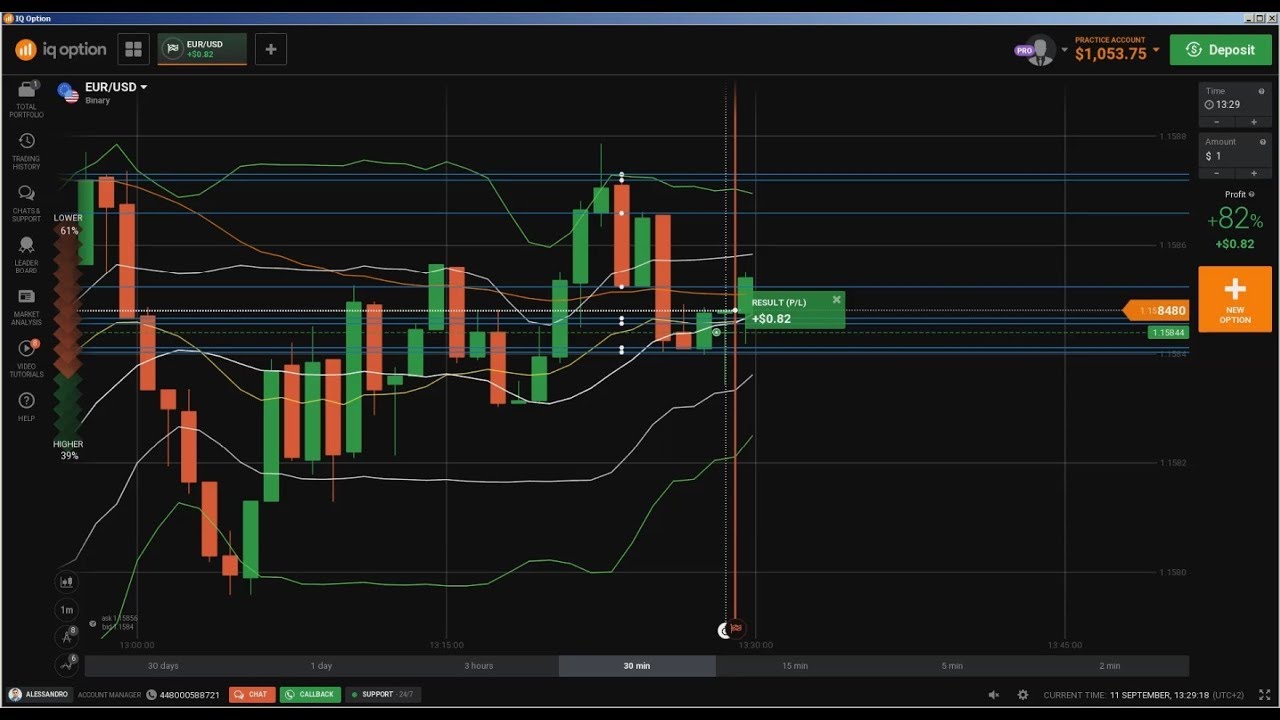Select the 30 days time range
Image resolution: width=1280 pixels, height=720 pixels.
tap(163, 666)
